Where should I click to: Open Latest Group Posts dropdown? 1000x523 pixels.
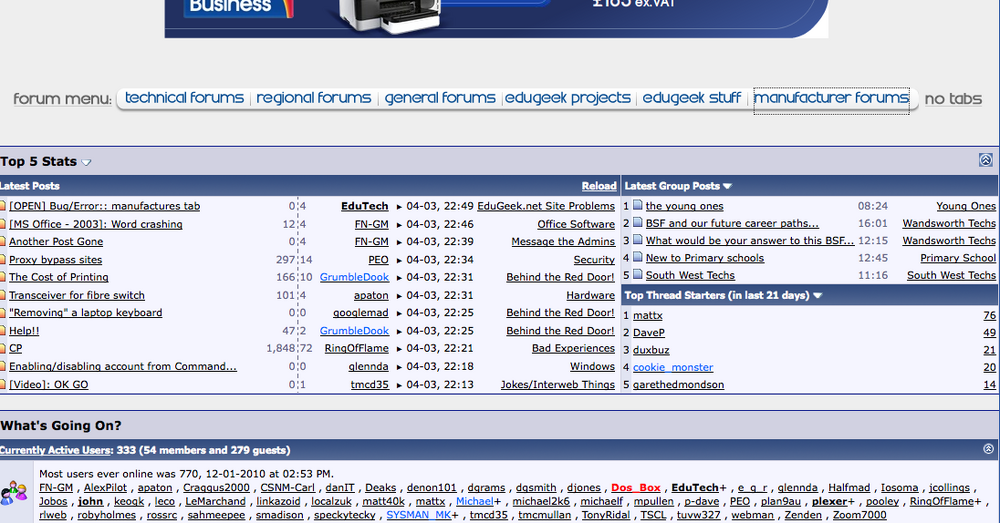coord(727,186)
